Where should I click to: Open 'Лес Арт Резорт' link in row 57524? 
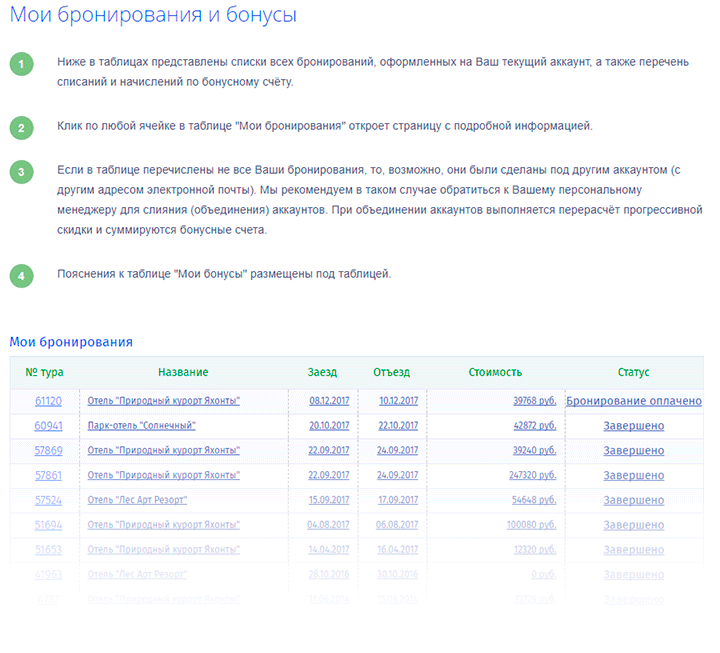[x=137, y=500]
